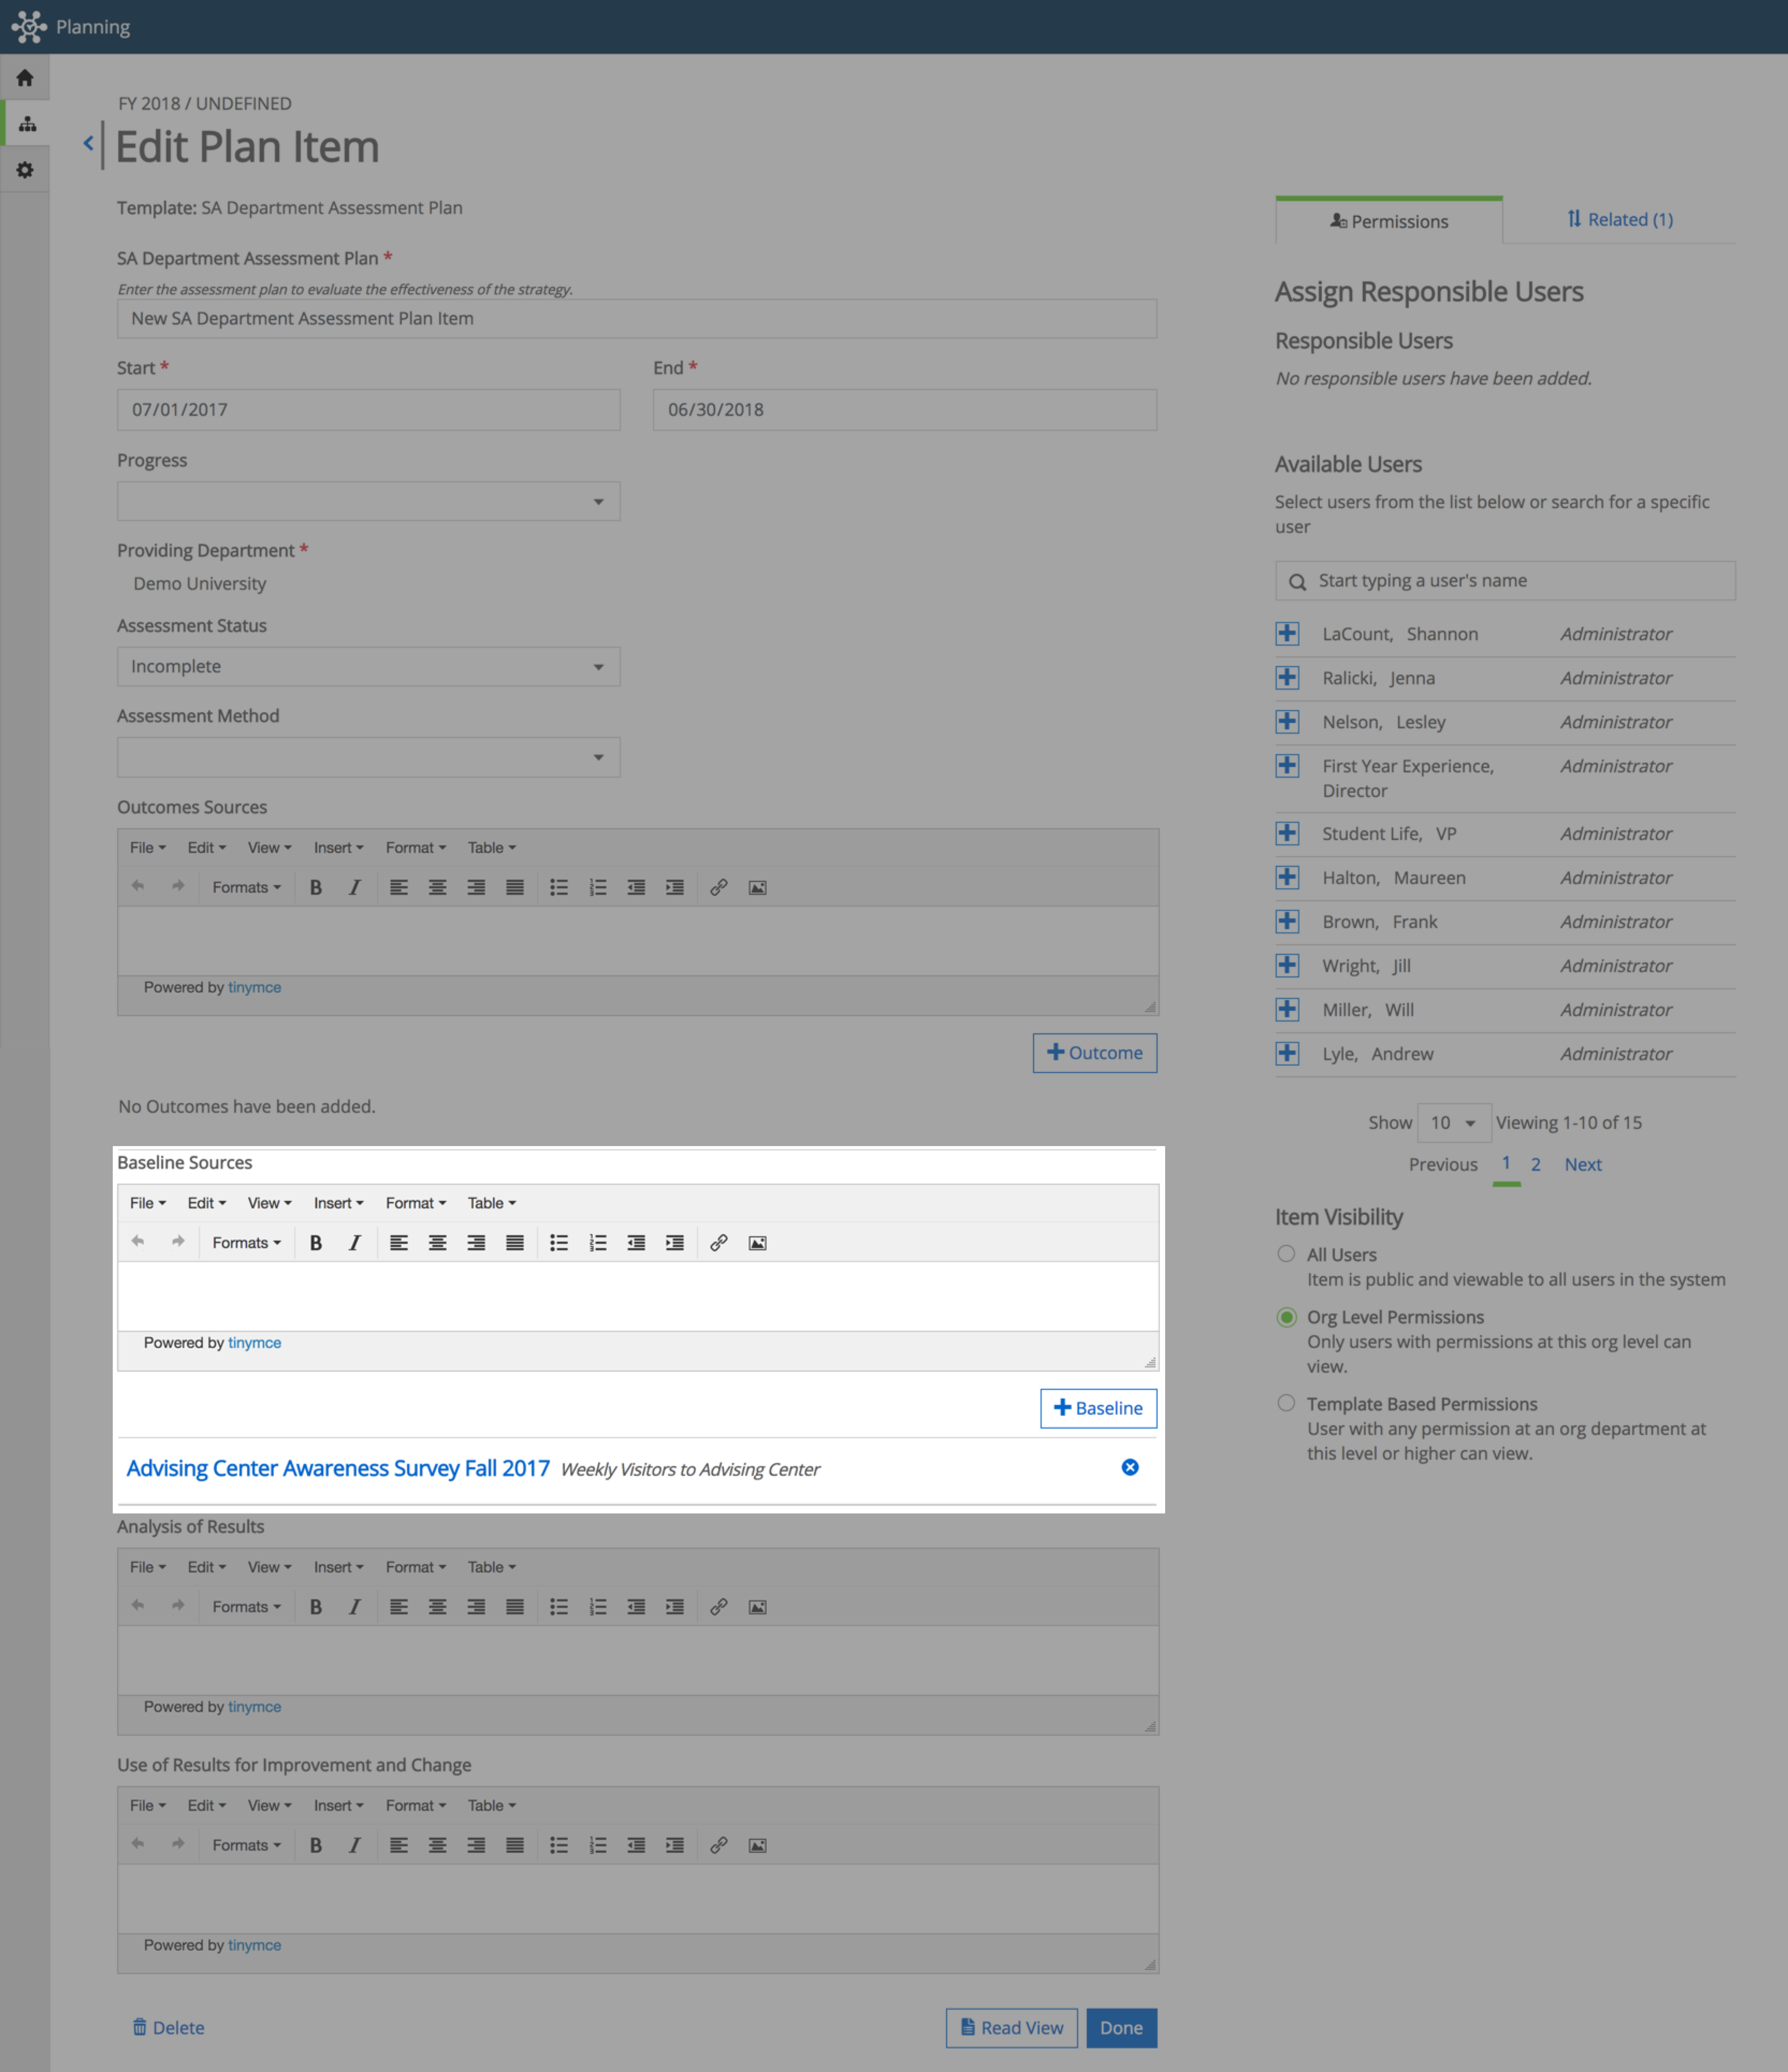This screenshot has height=2072, width=1788.
Task: Add Miller, Will with the plus icon
Action: click(1287, 1009)
